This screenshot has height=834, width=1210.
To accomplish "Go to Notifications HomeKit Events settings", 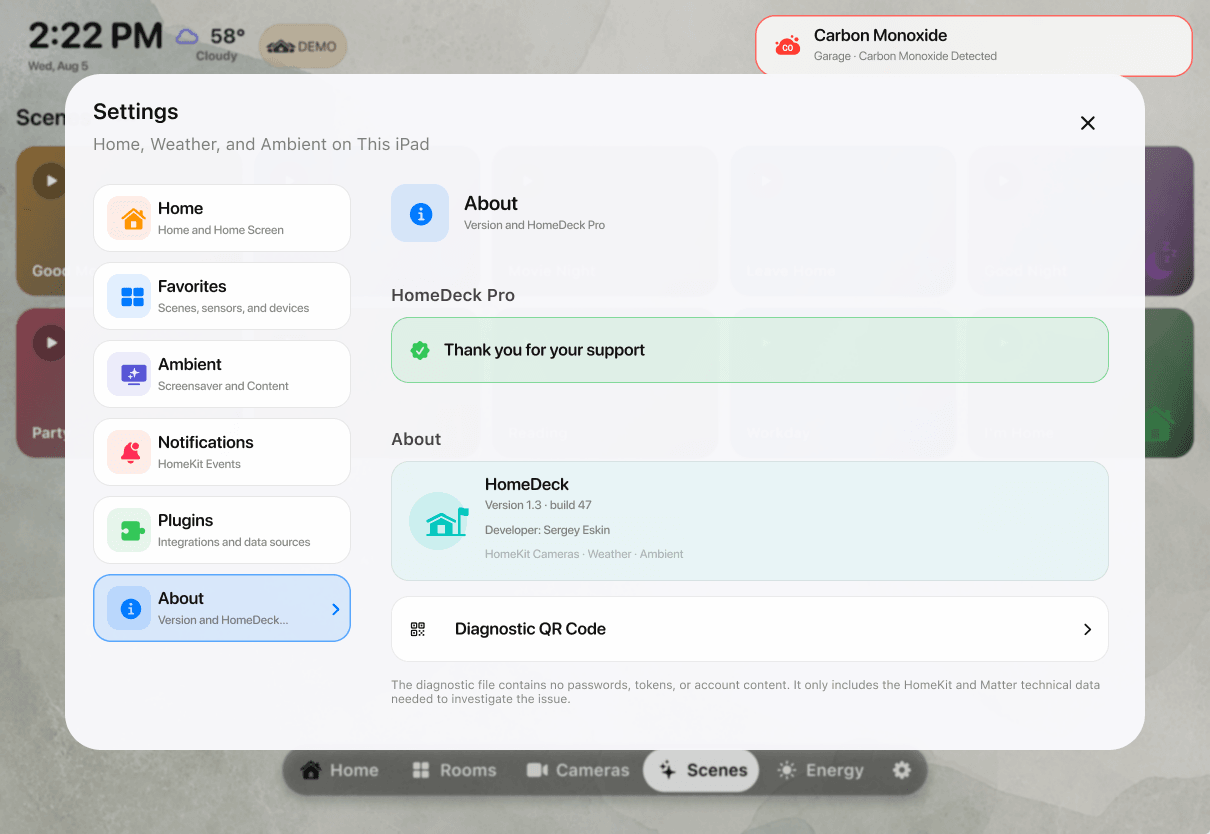I will tap(222, 452).
